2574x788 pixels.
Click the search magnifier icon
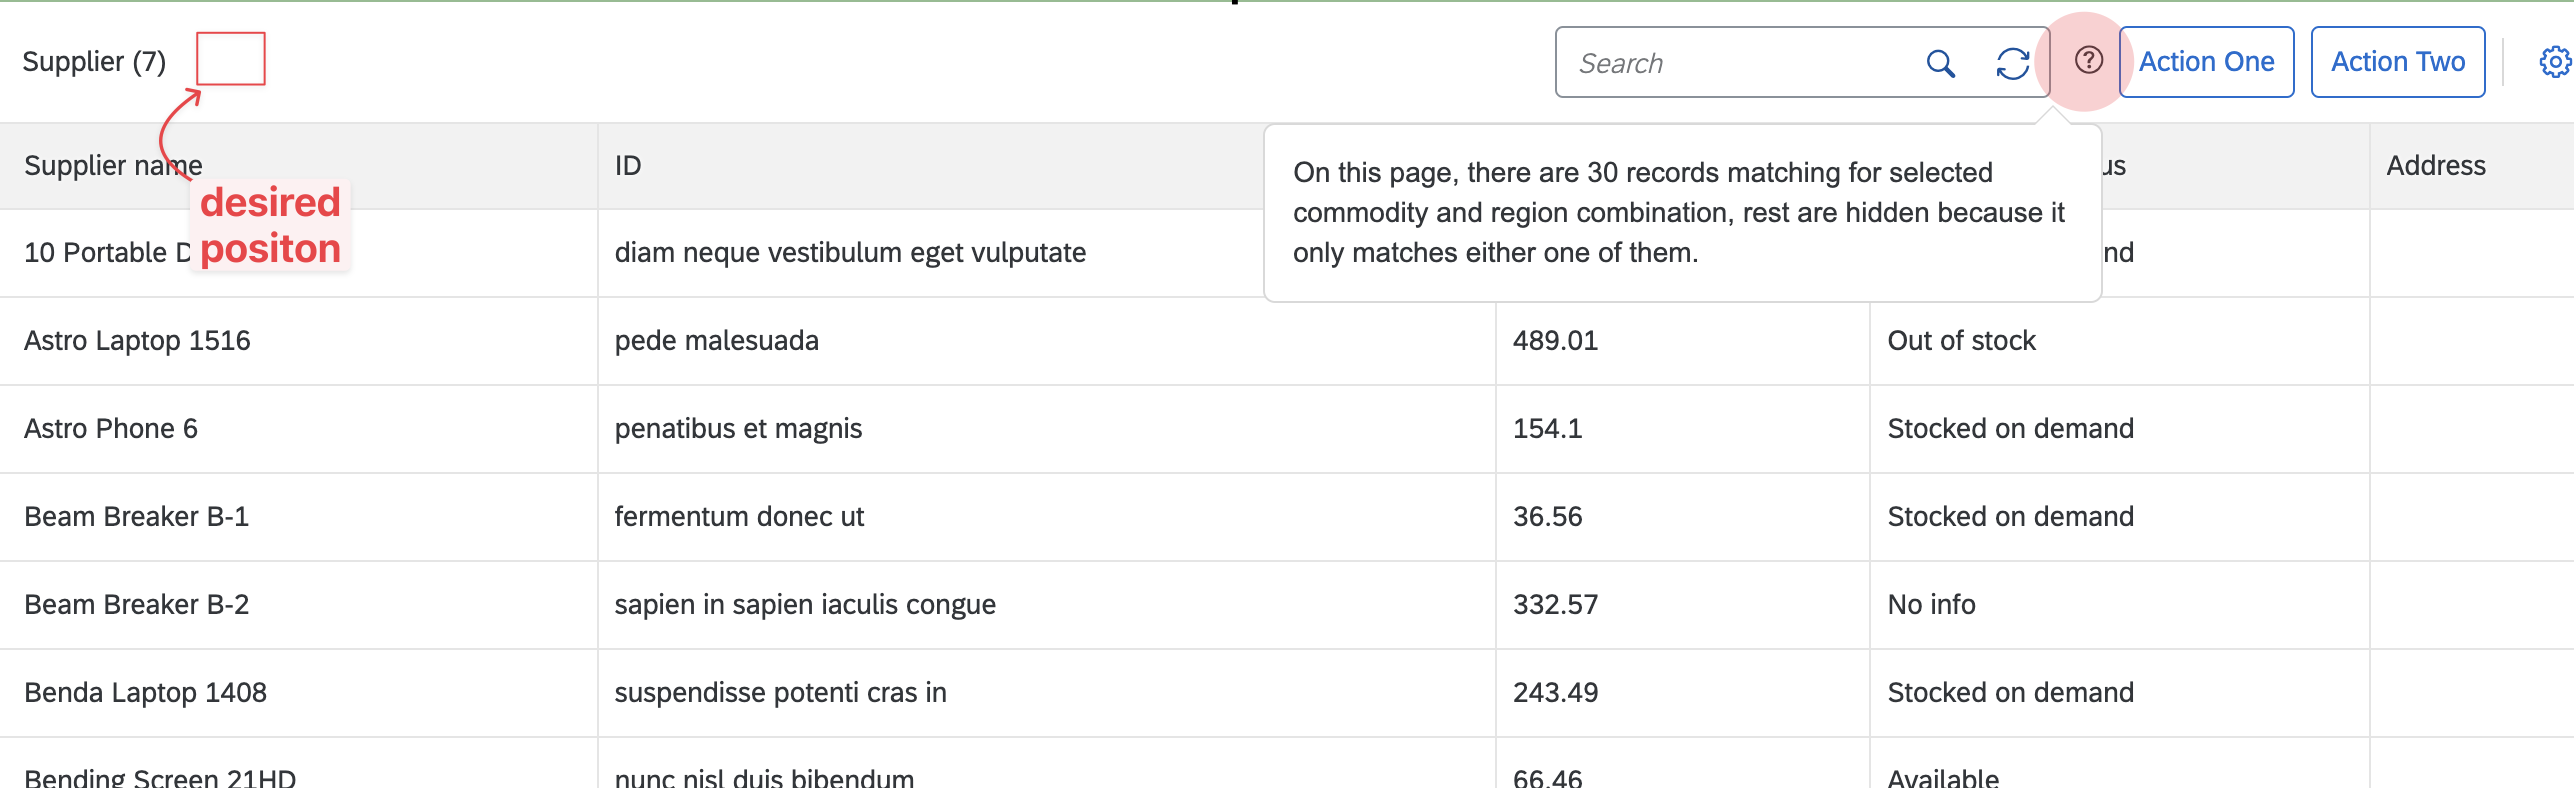click(1941, 62)
